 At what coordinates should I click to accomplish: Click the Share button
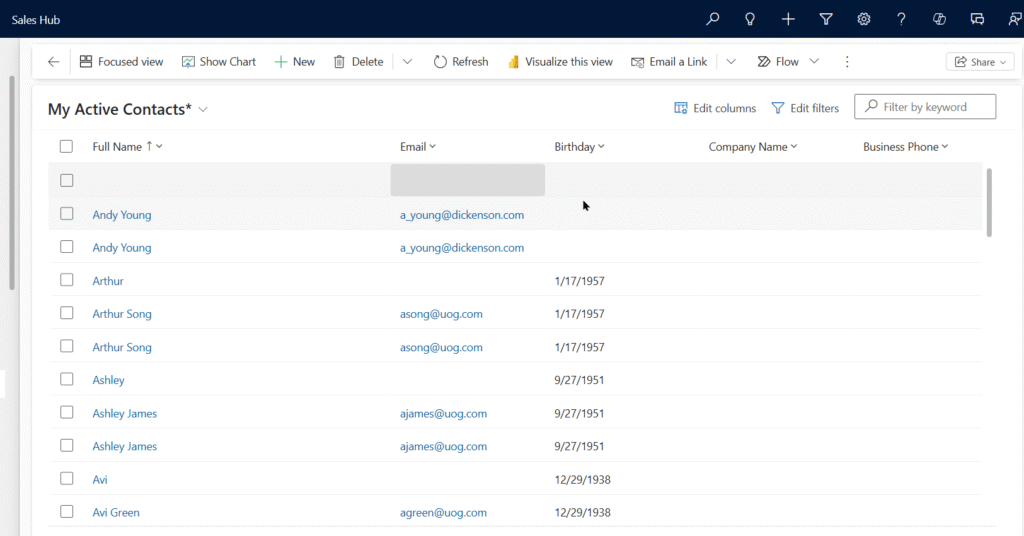point(980,61)
